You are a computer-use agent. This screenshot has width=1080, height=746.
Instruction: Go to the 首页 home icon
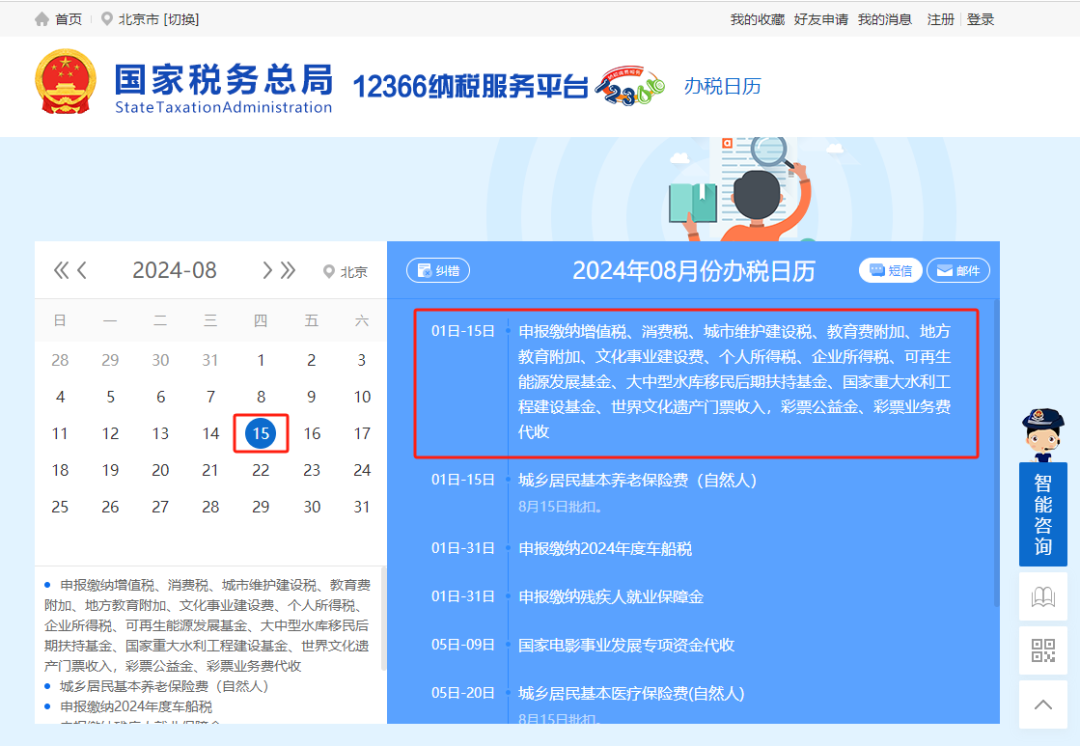click(41, 19)
